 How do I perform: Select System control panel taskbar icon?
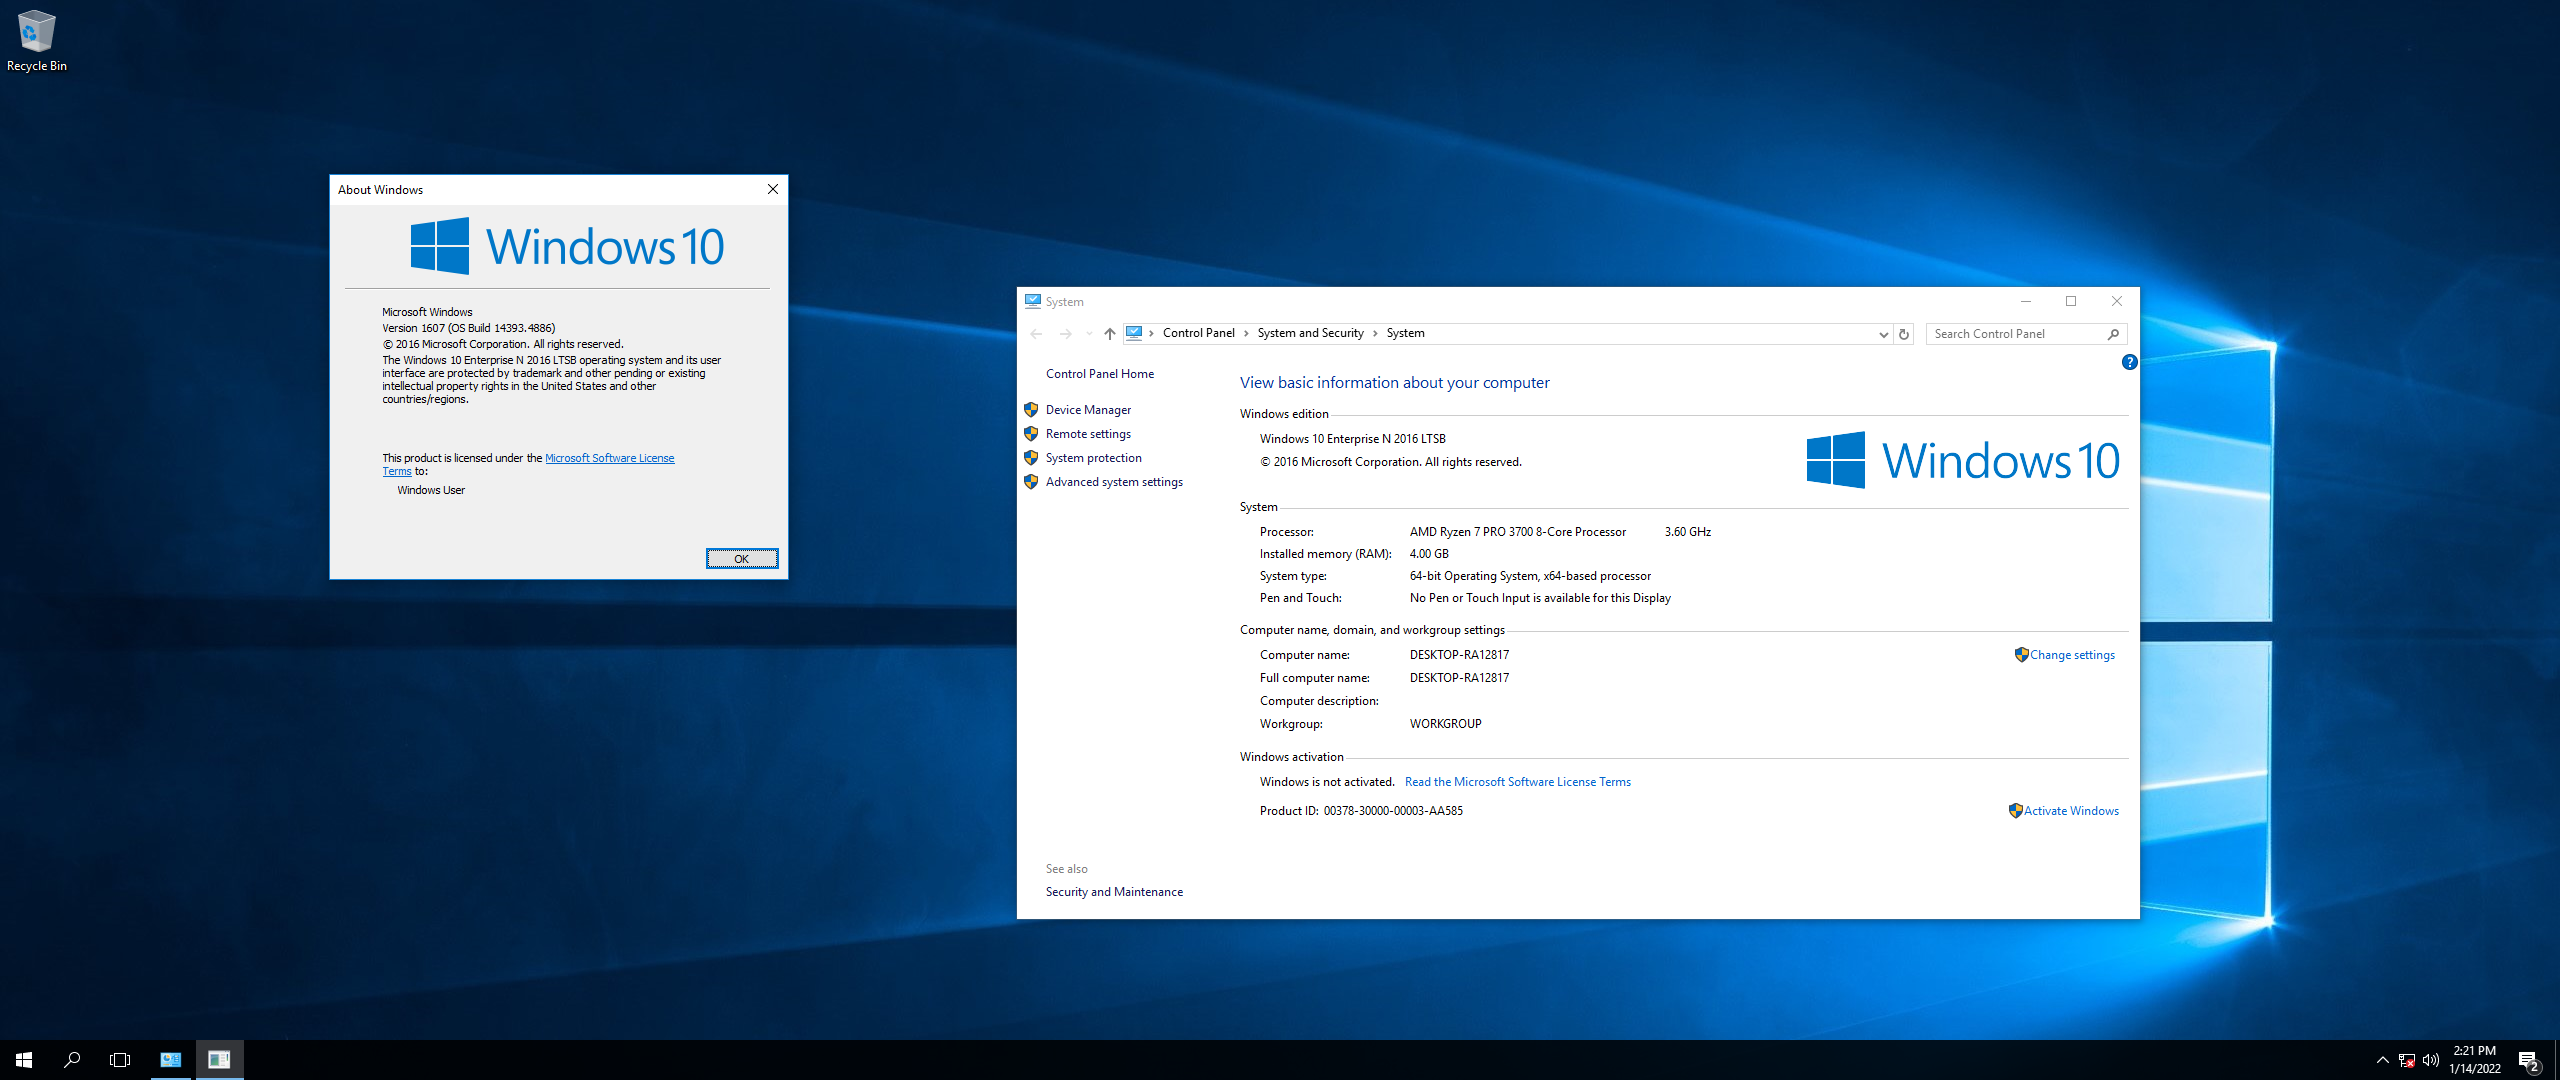pos(171,1060)
